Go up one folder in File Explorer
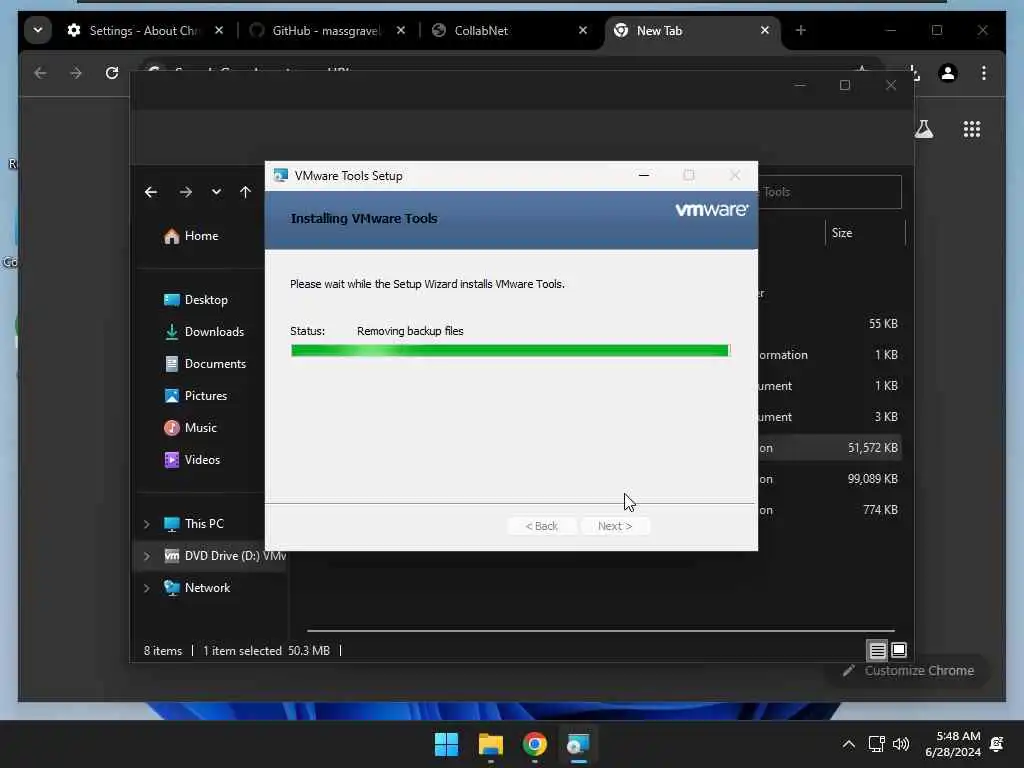 coord(245,192)
